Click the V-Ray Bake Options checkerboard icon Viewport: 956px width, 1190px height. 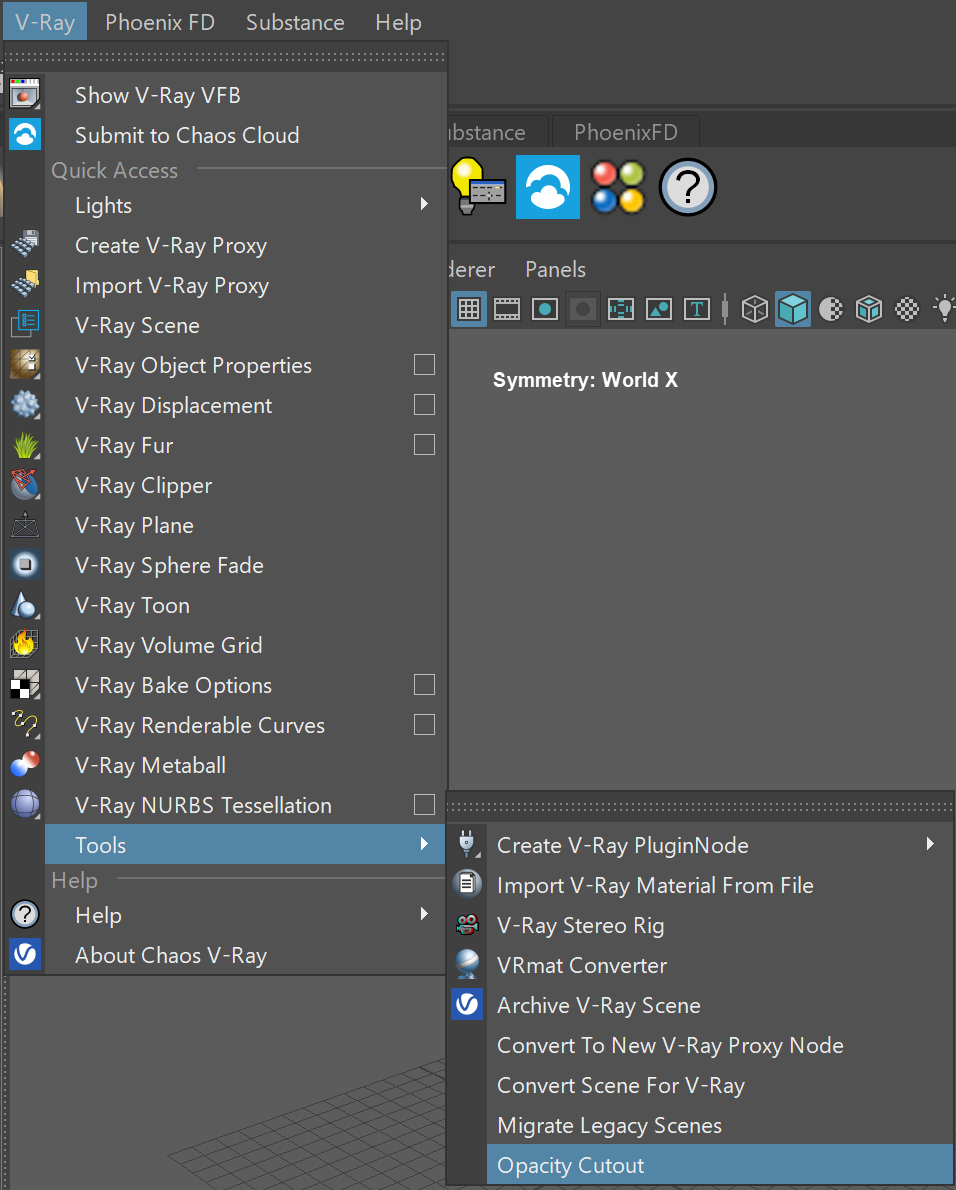click(24, 685)
